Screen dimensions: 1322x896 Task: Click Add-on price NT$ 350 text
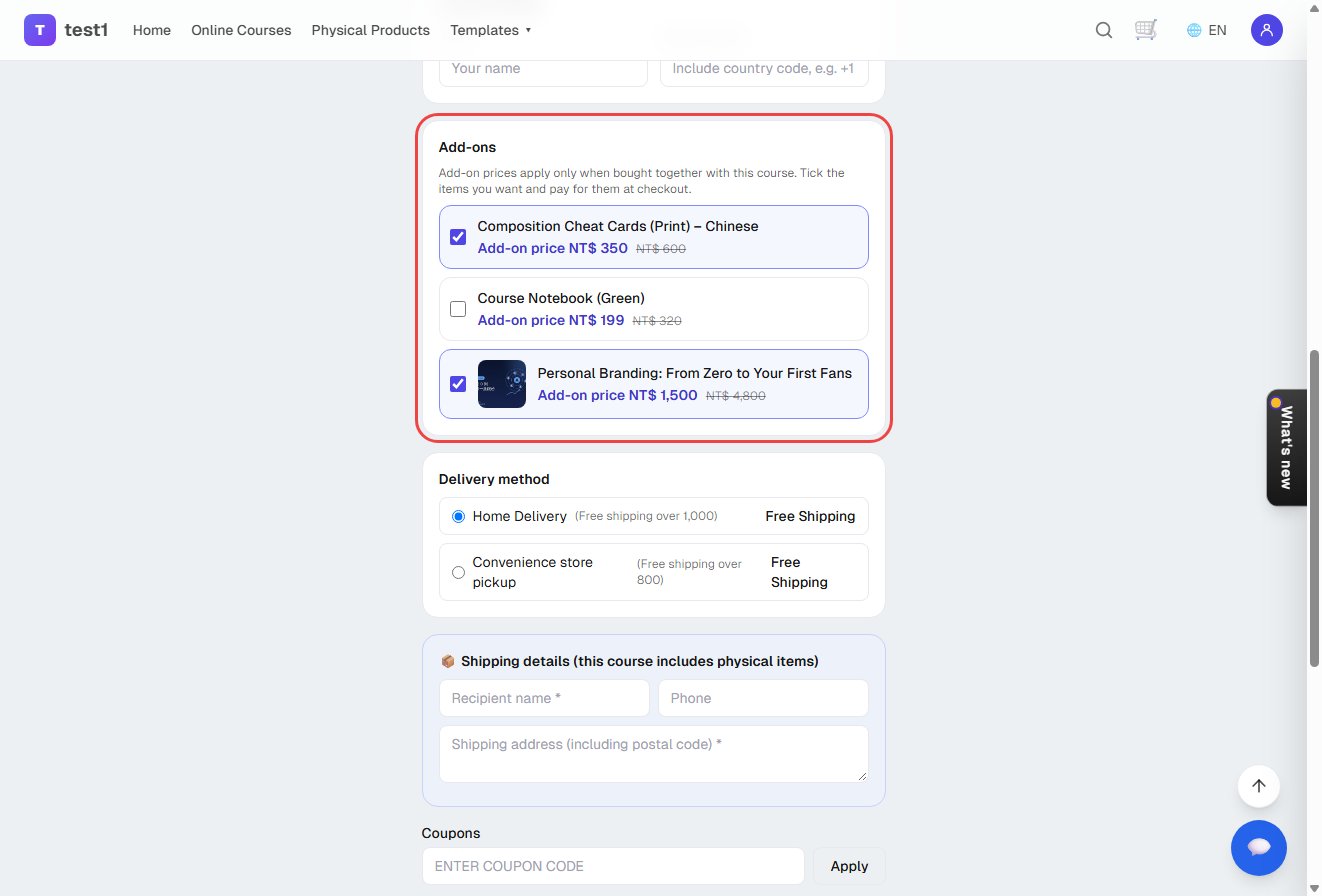553,248
